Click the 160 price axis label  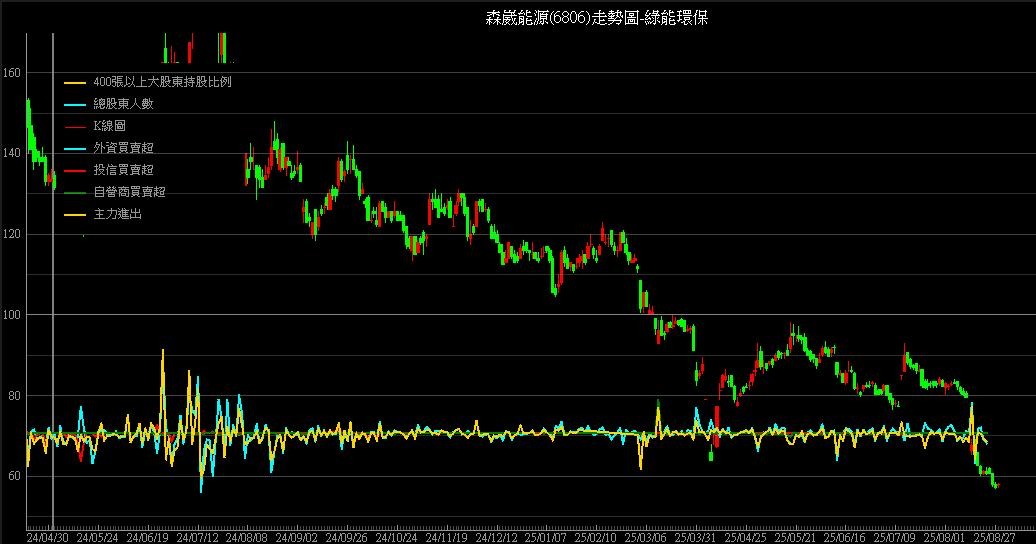point(11,73)
